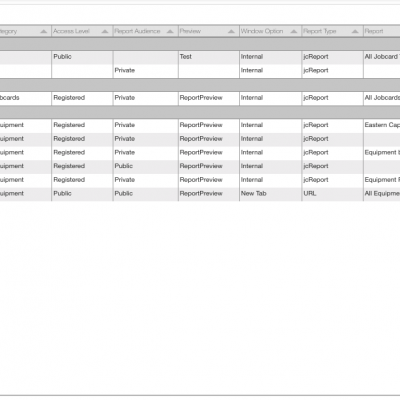Viewport: 400px width, 400px height.
Task: Click the Category column sort arrow
Action: pos(43,31)
